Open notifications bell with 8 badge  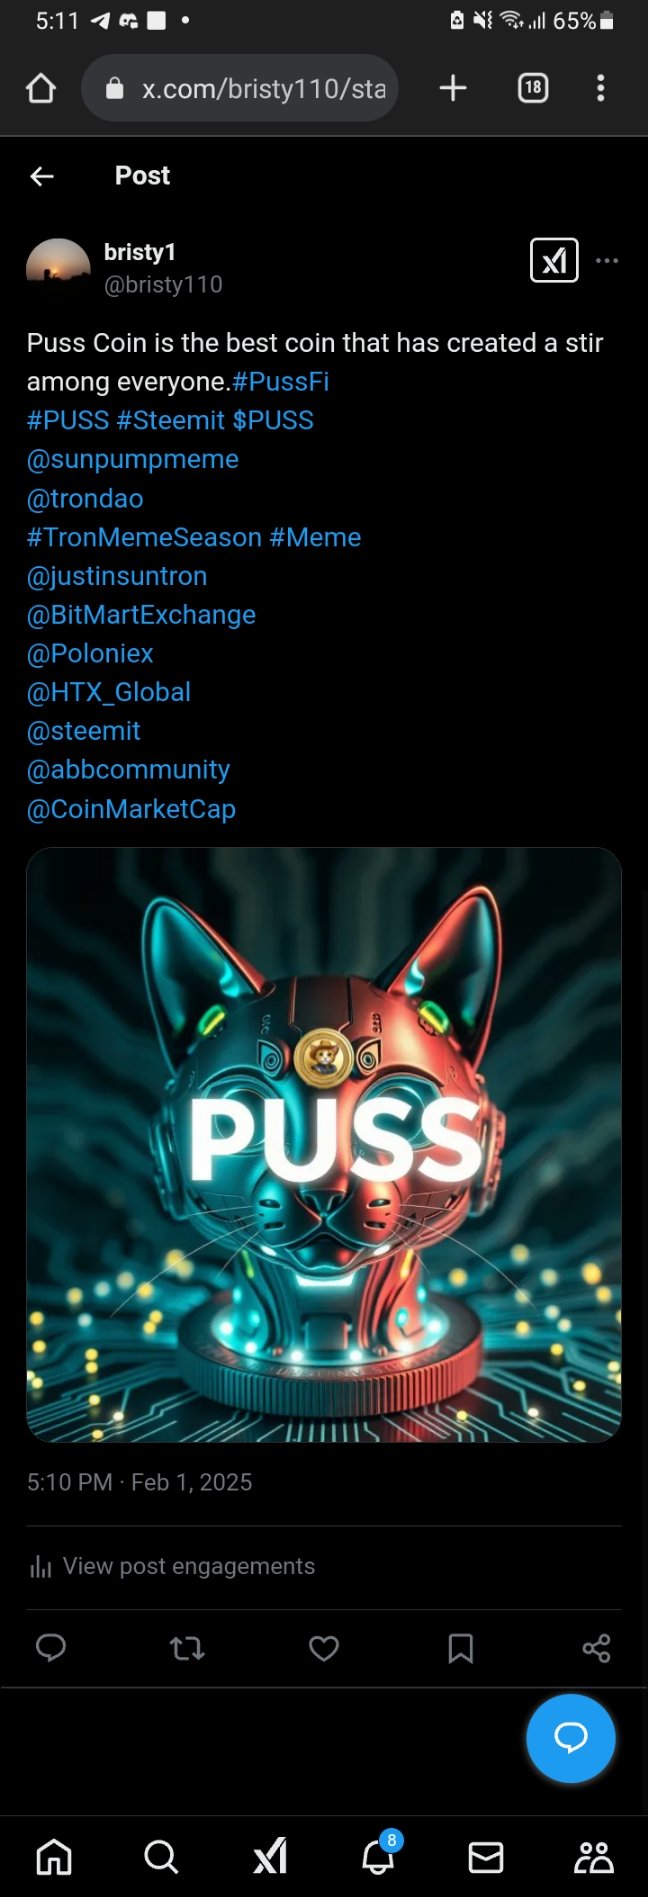coord(378,1857)
